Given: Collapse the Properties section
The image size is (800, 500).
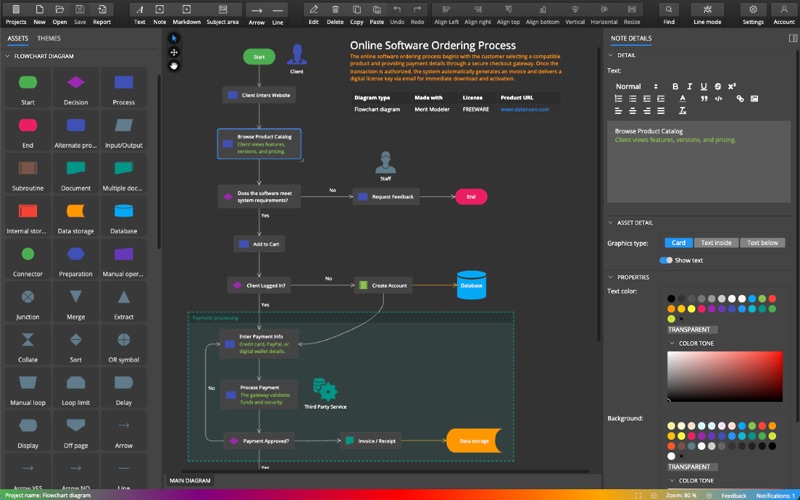Looking at the screenshot, I should [x=611, y=277].
